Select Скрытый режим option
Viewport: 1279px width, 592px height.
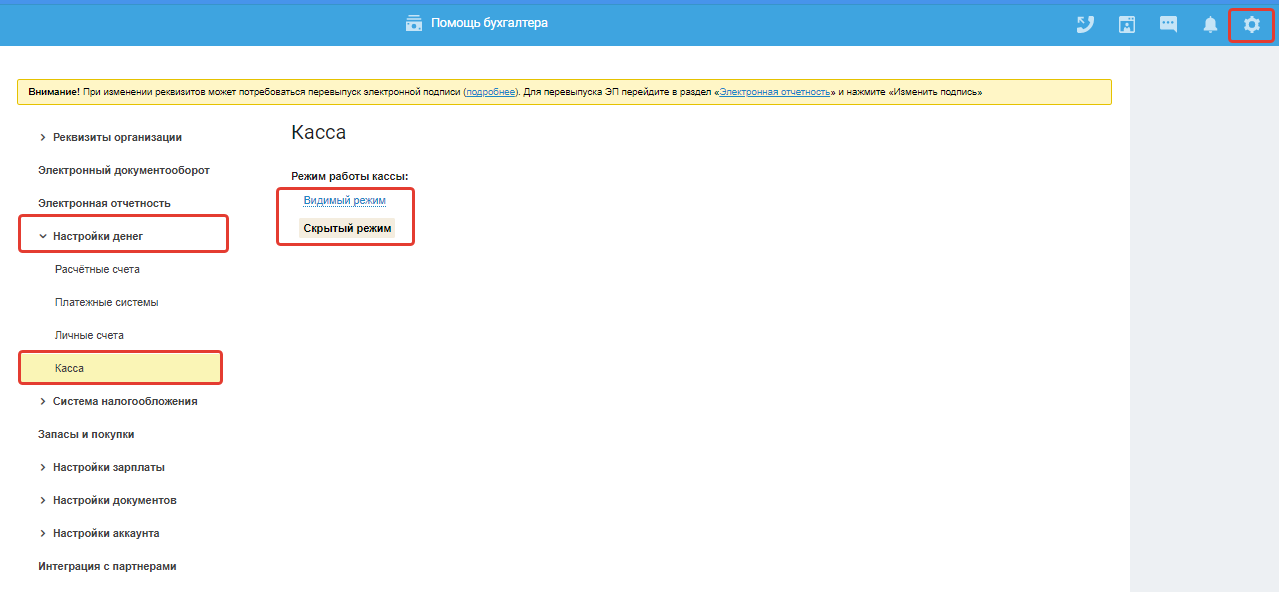(347, 228)
